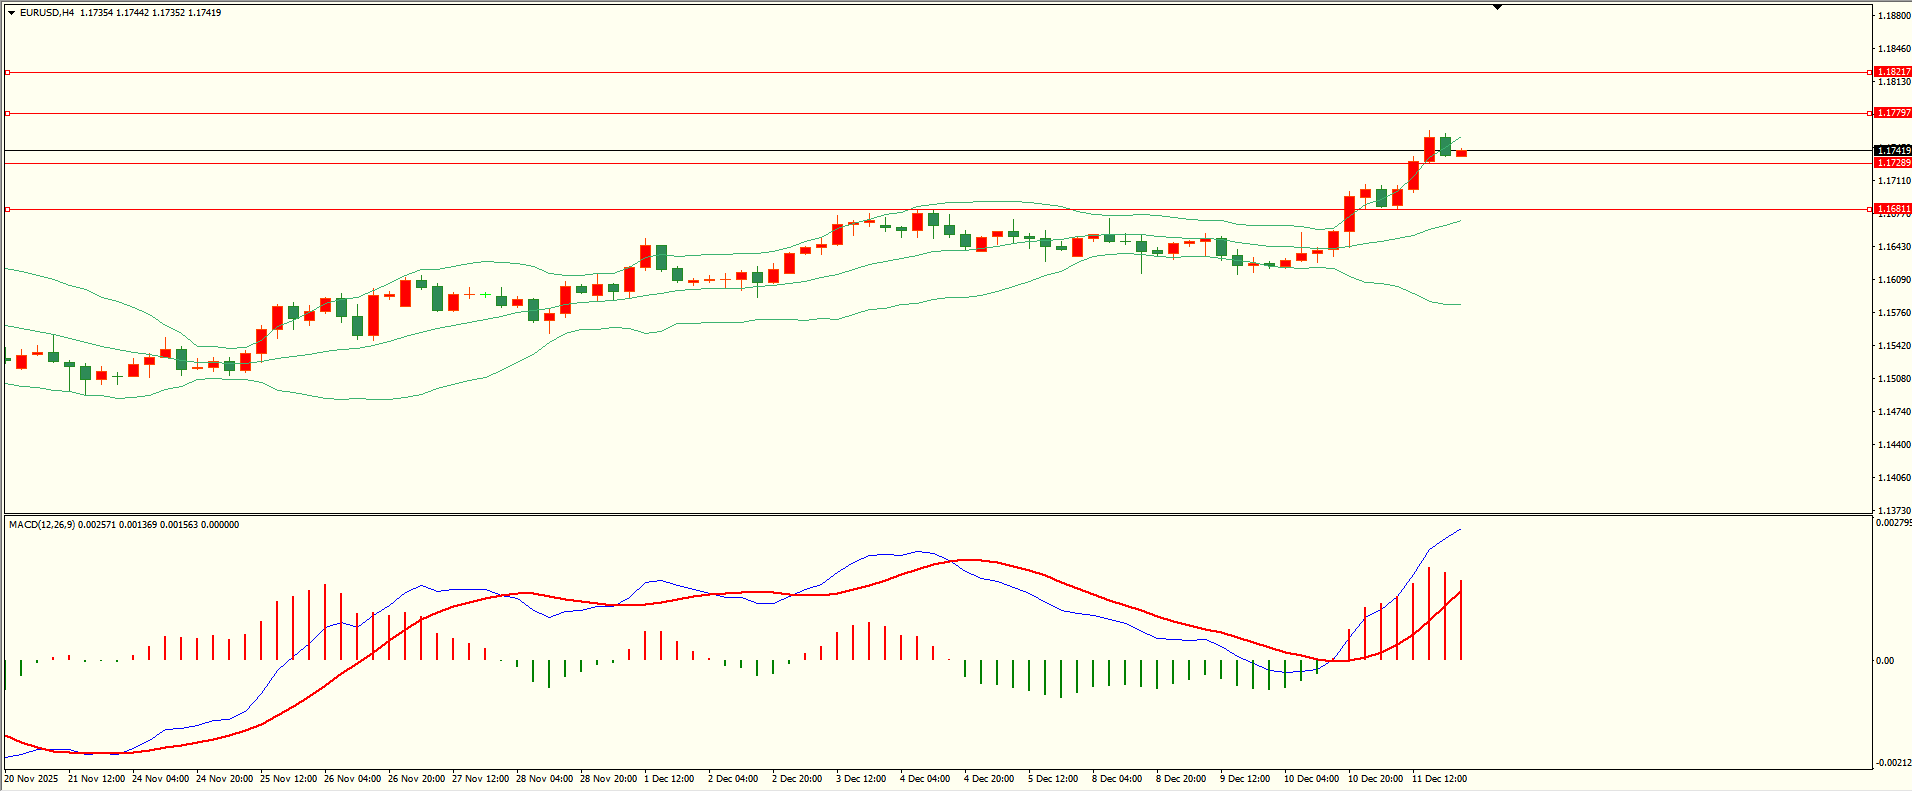This screenshot has width=1912, height=792.
Task: Open the dropdown arrow beside EURUSD,H4
Action: [x=11, y=13]
